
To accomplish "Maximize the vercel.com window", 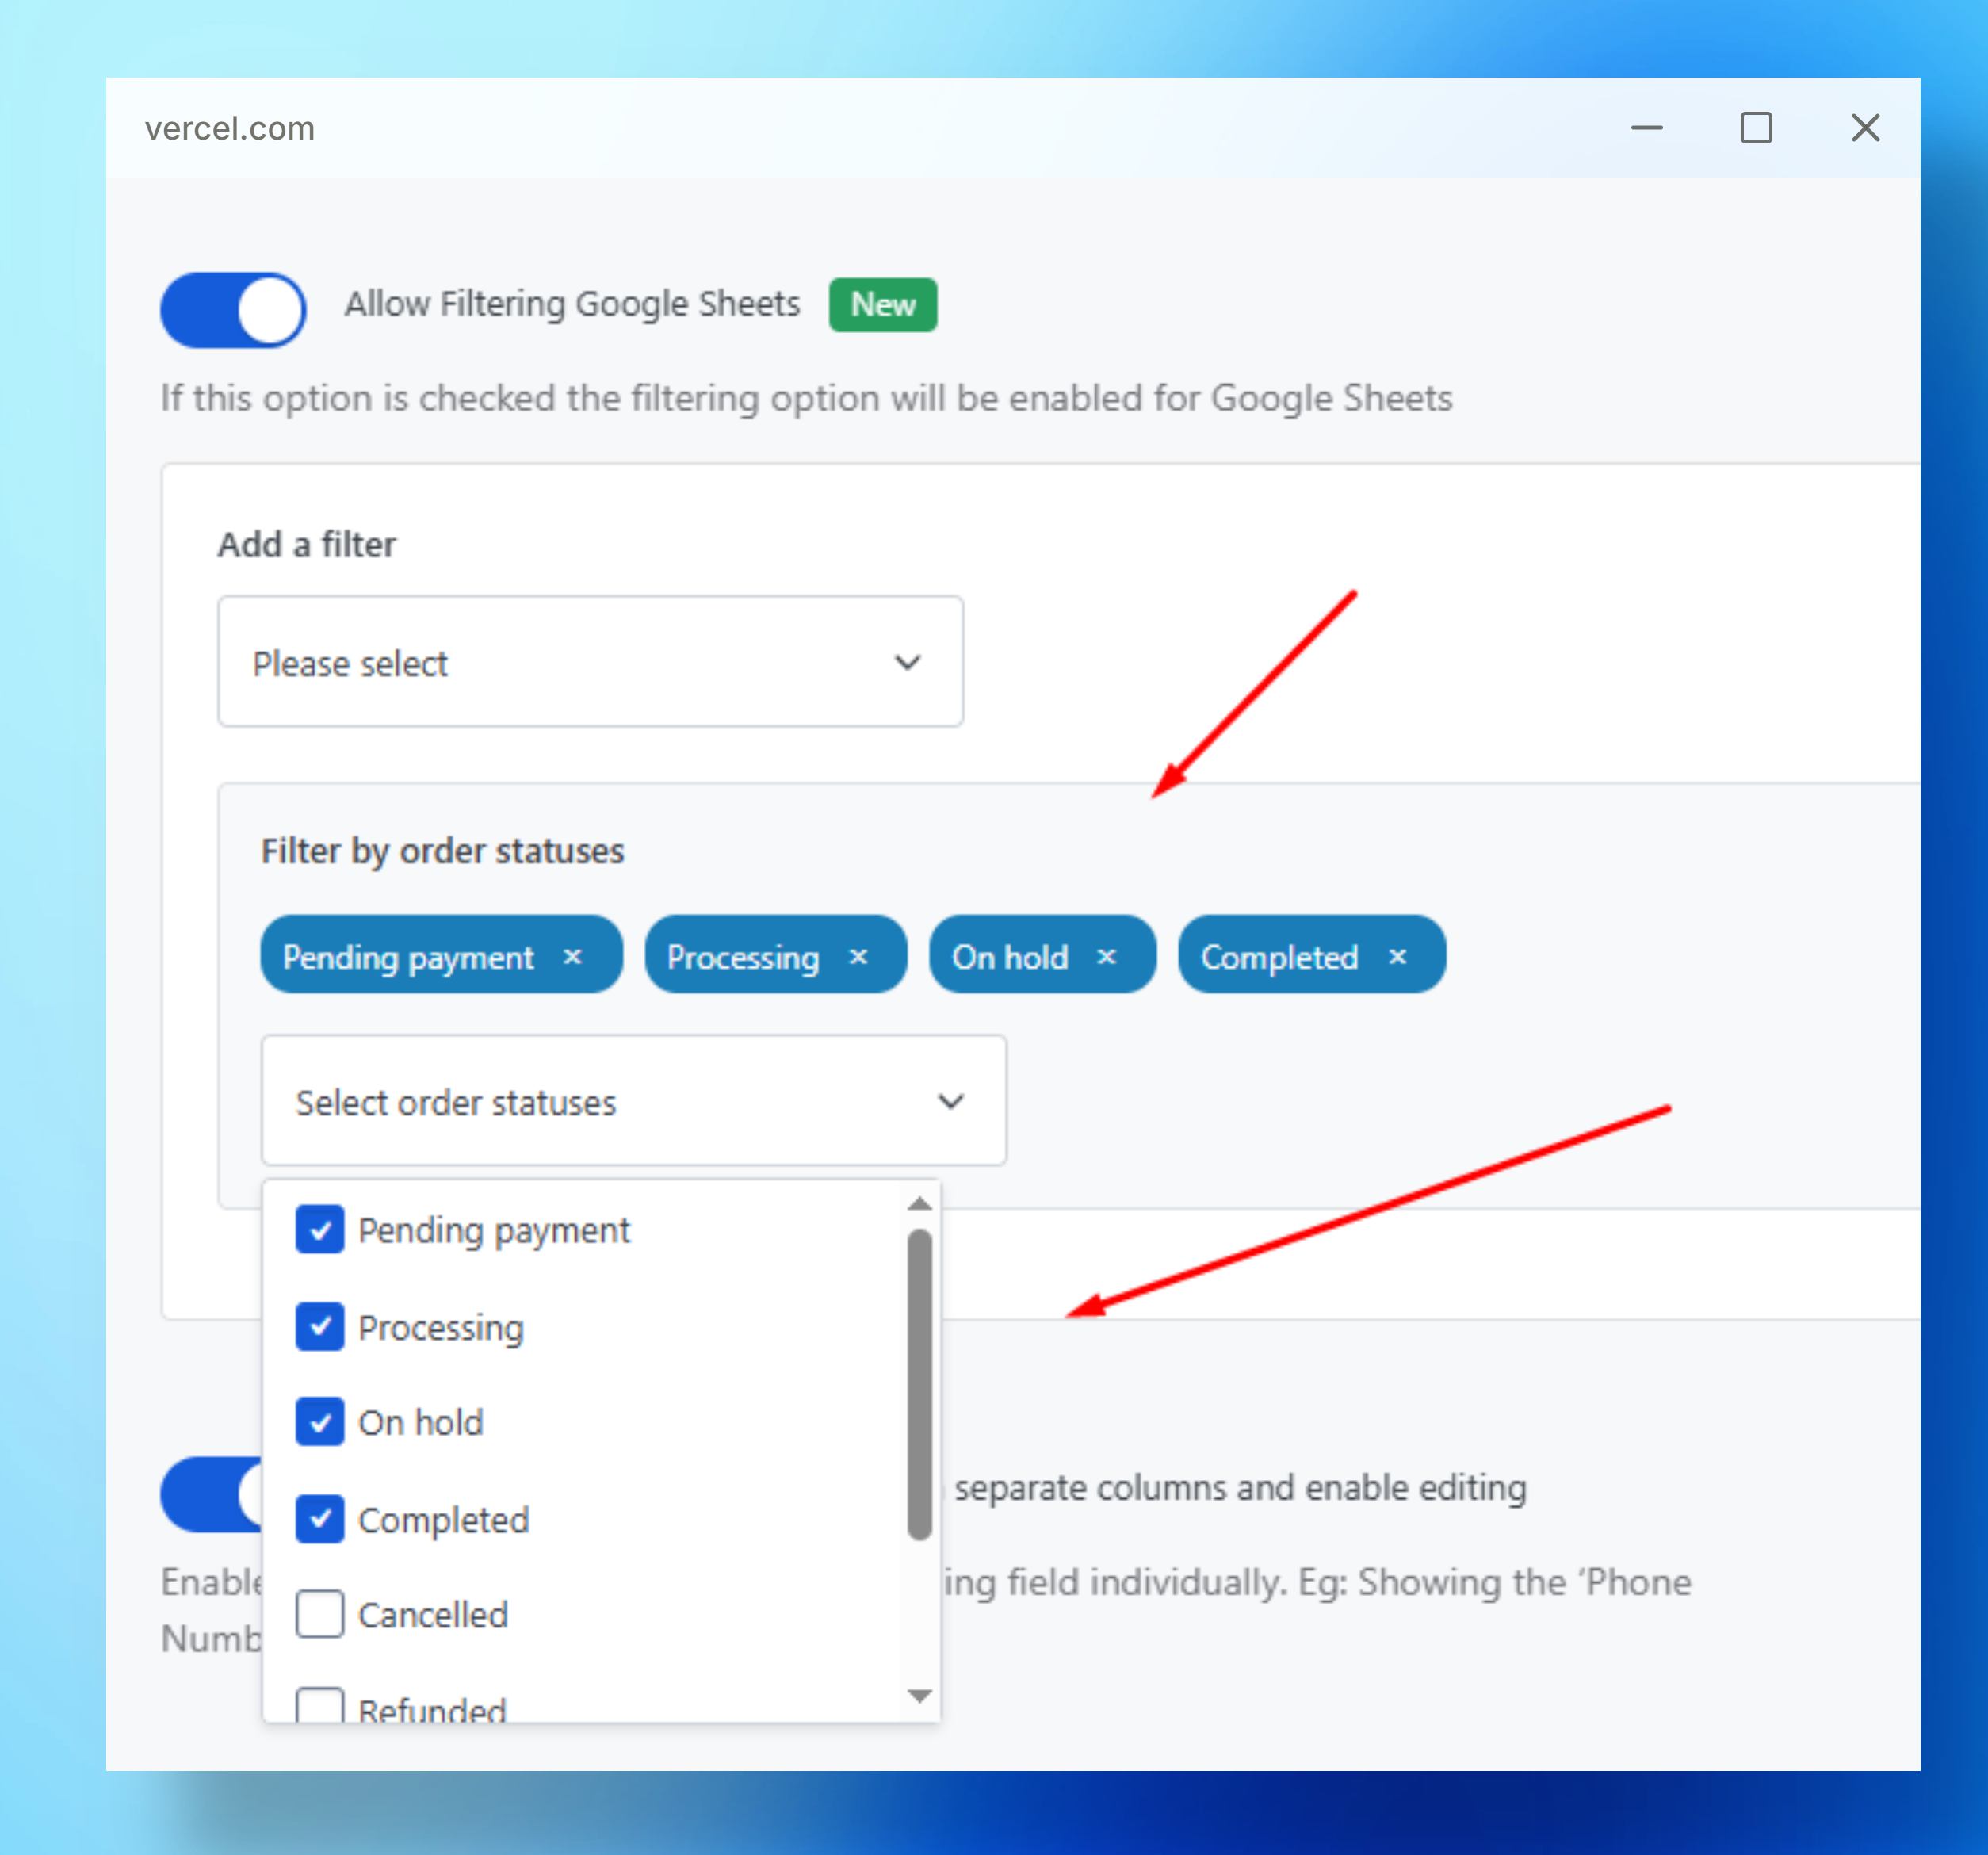I will pyautogui.click(x=1756, y=128).
